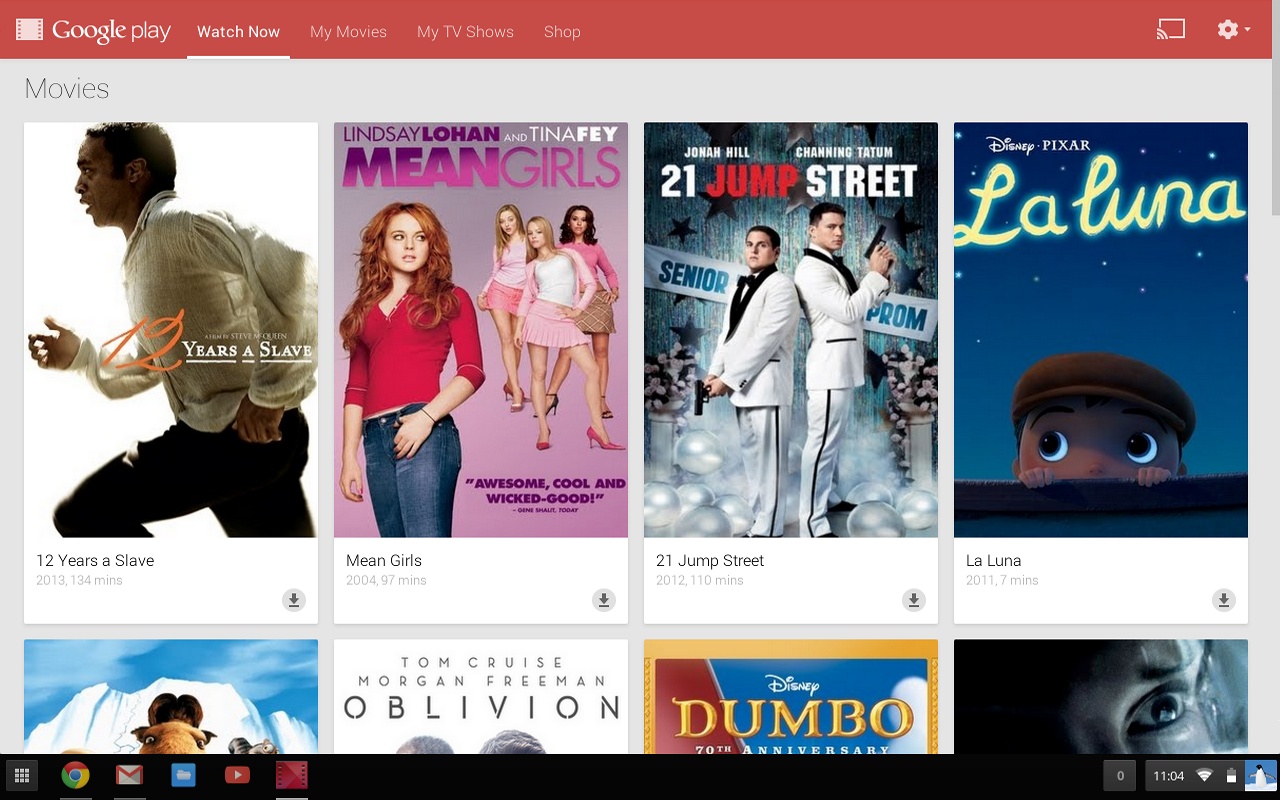Viewport: 1280px width, 800px height.
Task: Open the Files app in shelf
Action: pyautogui.click(x=183, y=776)
